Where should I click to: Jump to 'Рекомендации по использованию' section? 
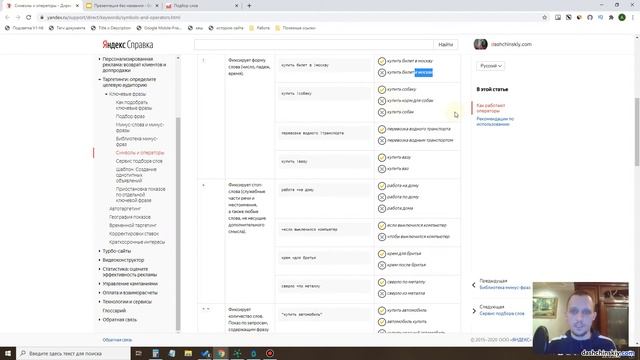(495, 121)
